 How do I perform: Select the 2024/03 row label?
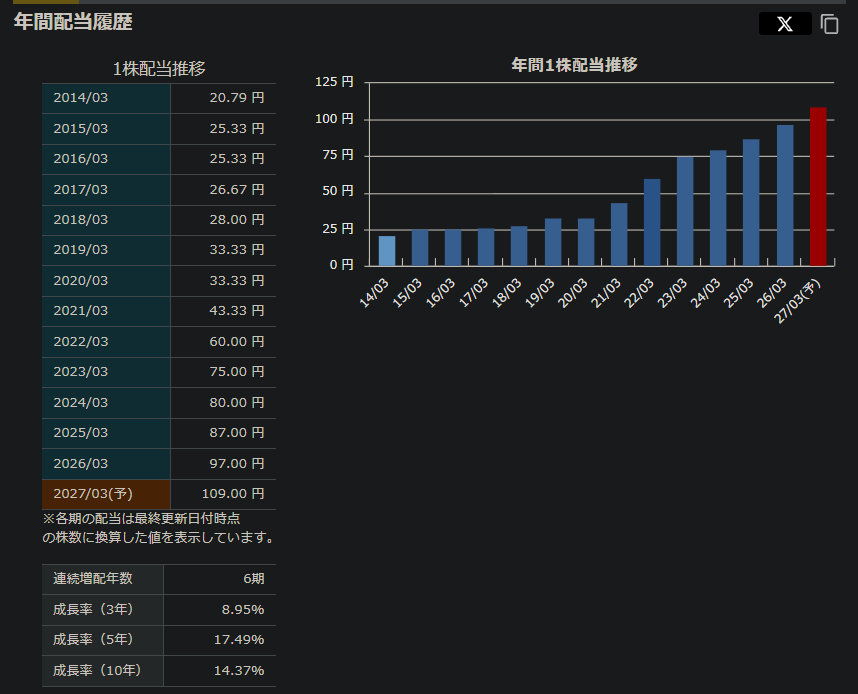click(x=80, y=403)
